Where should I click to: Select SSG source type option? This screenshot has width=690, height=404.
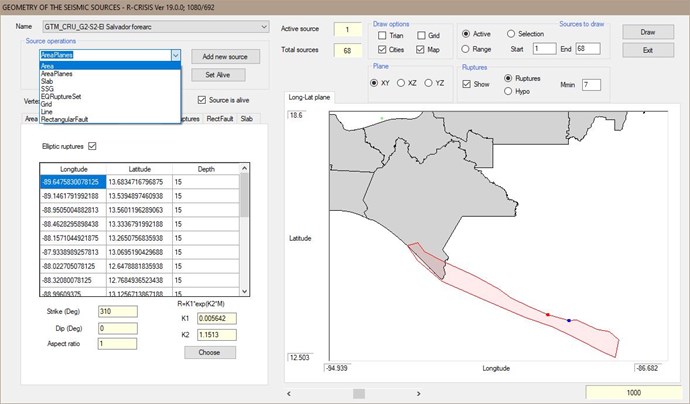110,89
